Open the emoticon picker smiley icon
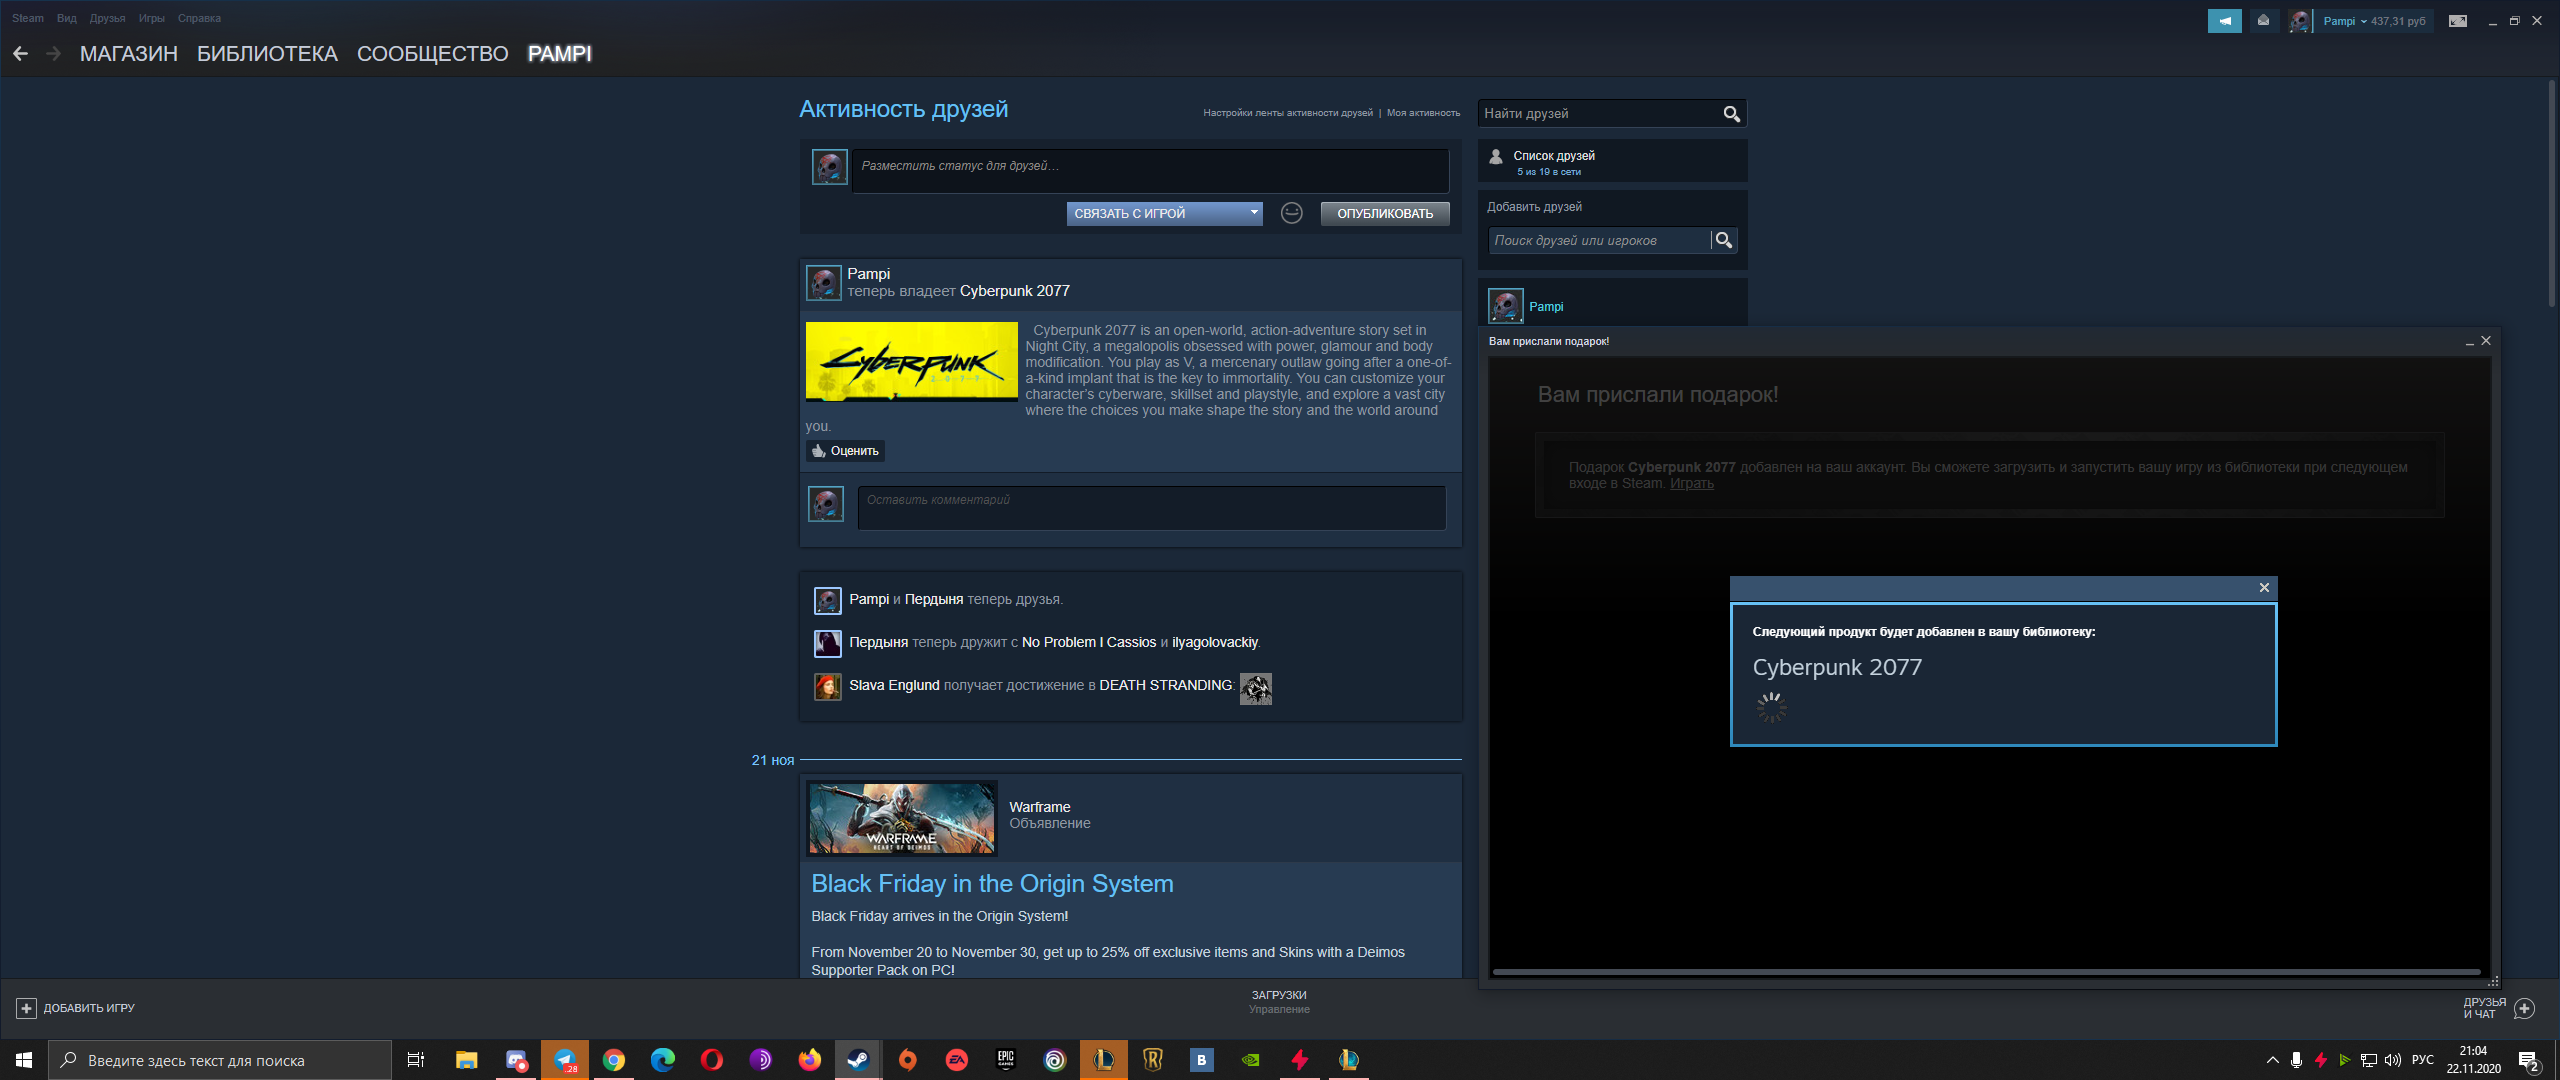The height and width of the screenshot is (1080, 2560). point(1292,213)
